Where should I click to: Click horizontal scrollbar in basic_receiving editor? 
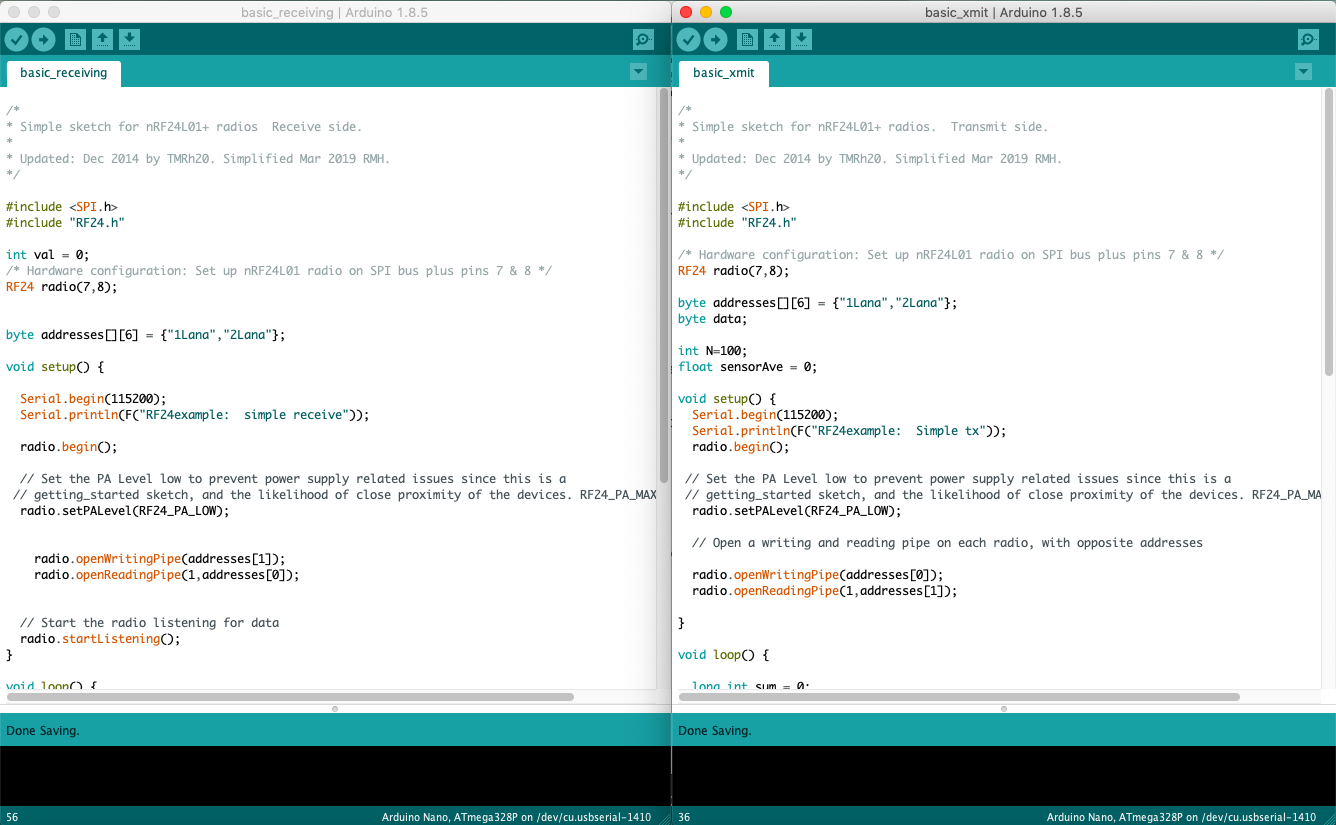tap(290, 697)
